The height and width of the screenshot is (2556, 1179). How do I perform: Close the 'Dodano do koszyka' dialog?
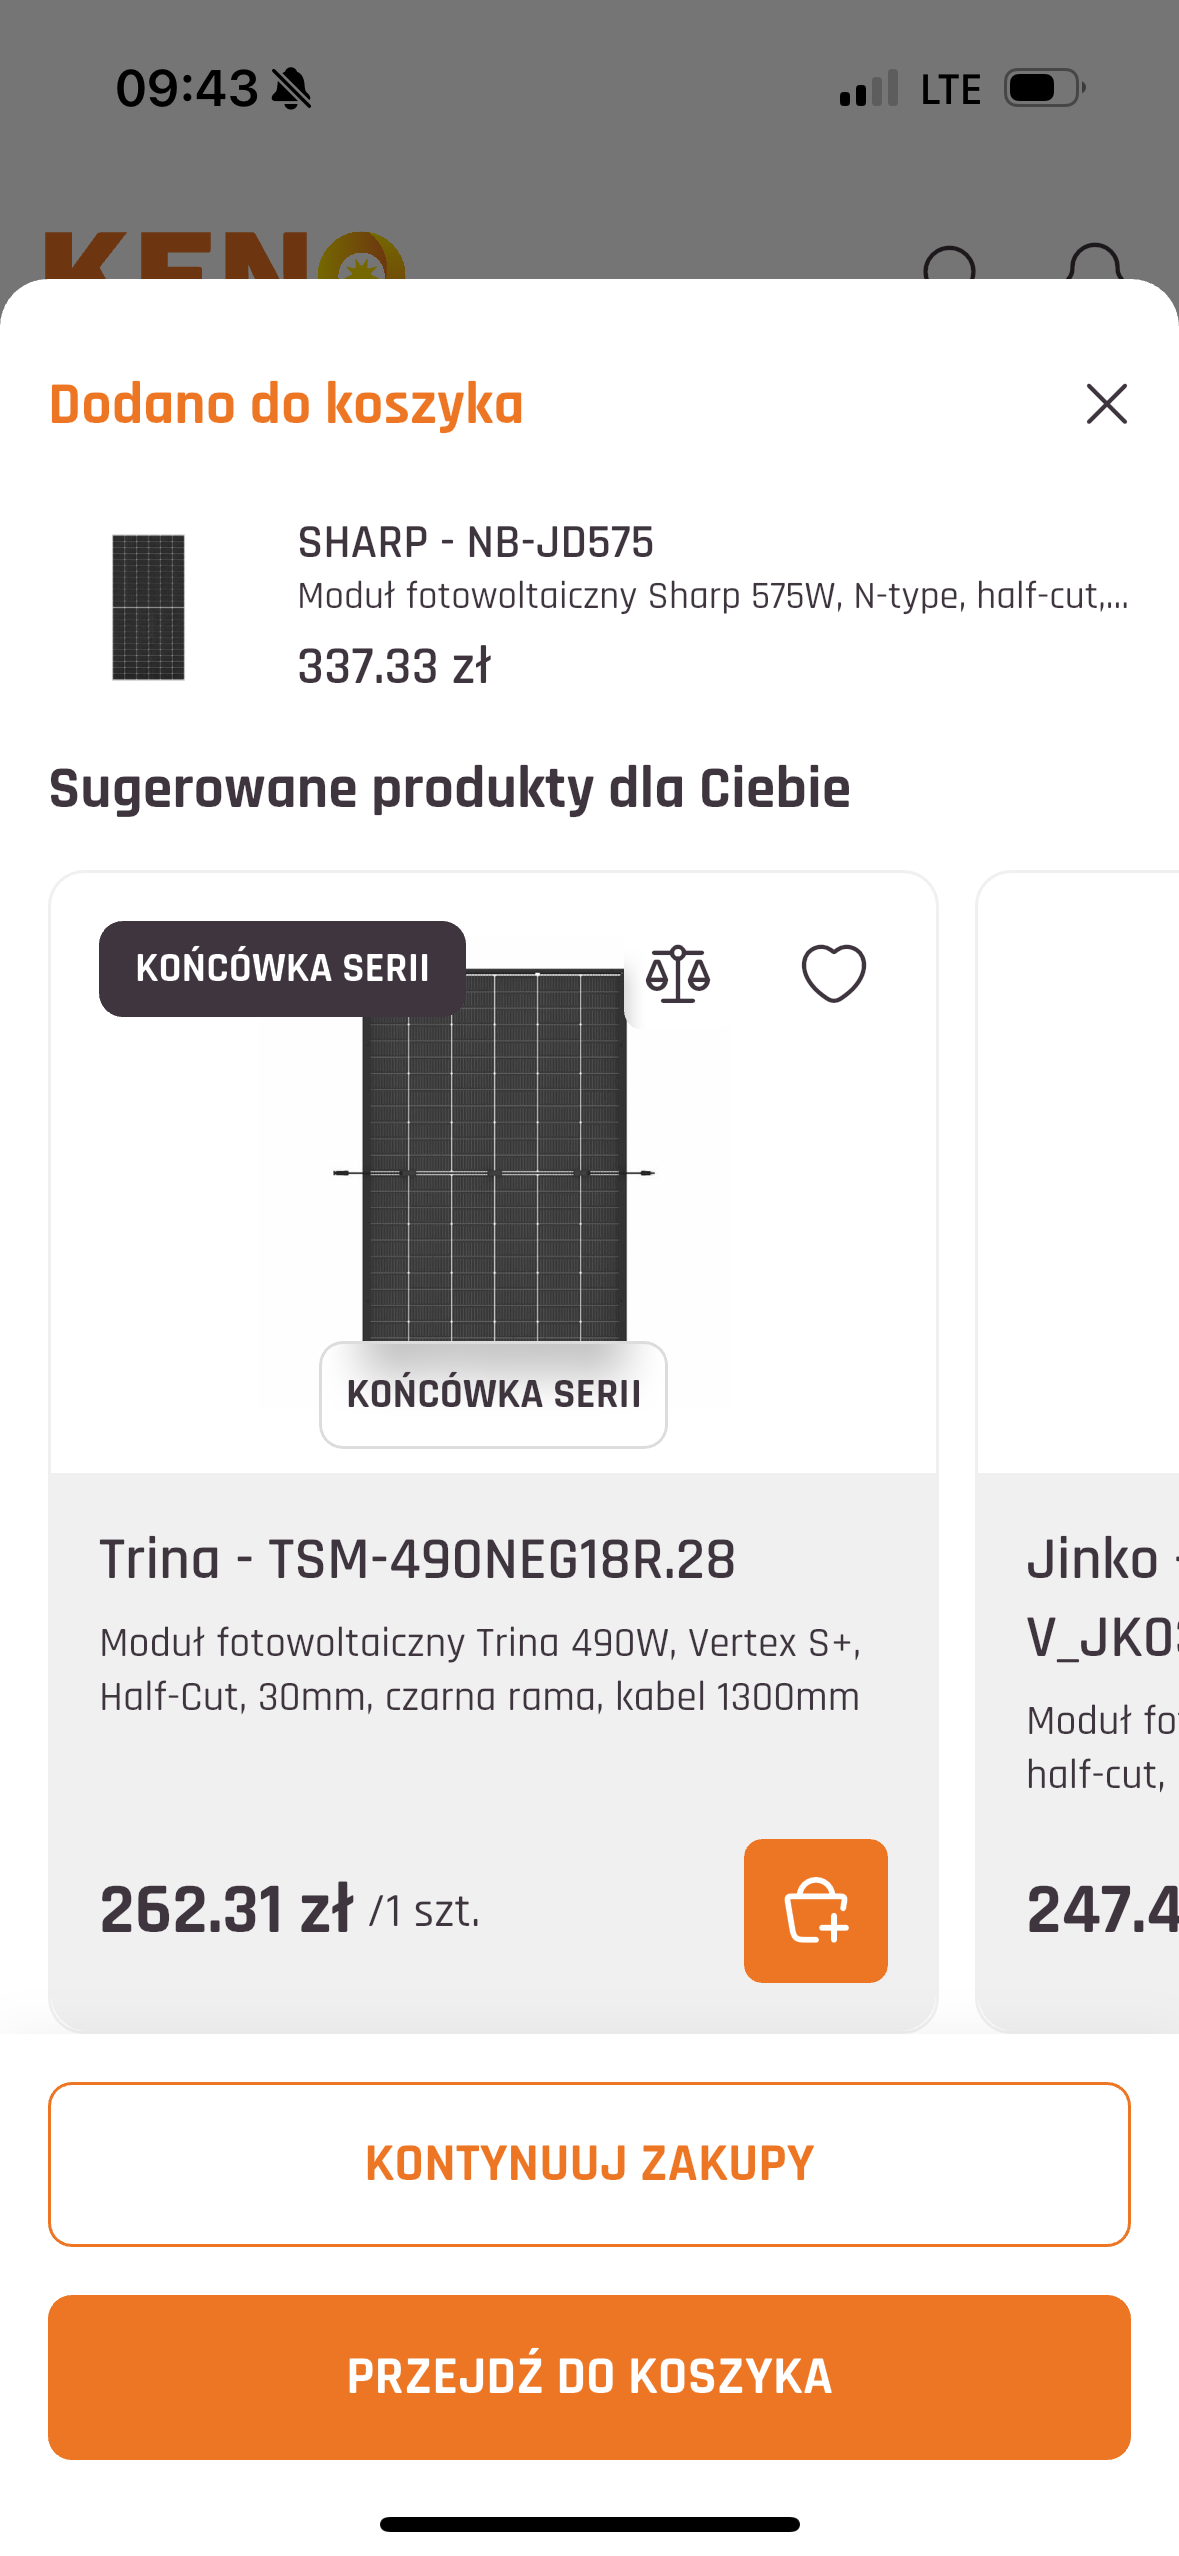1106,404
